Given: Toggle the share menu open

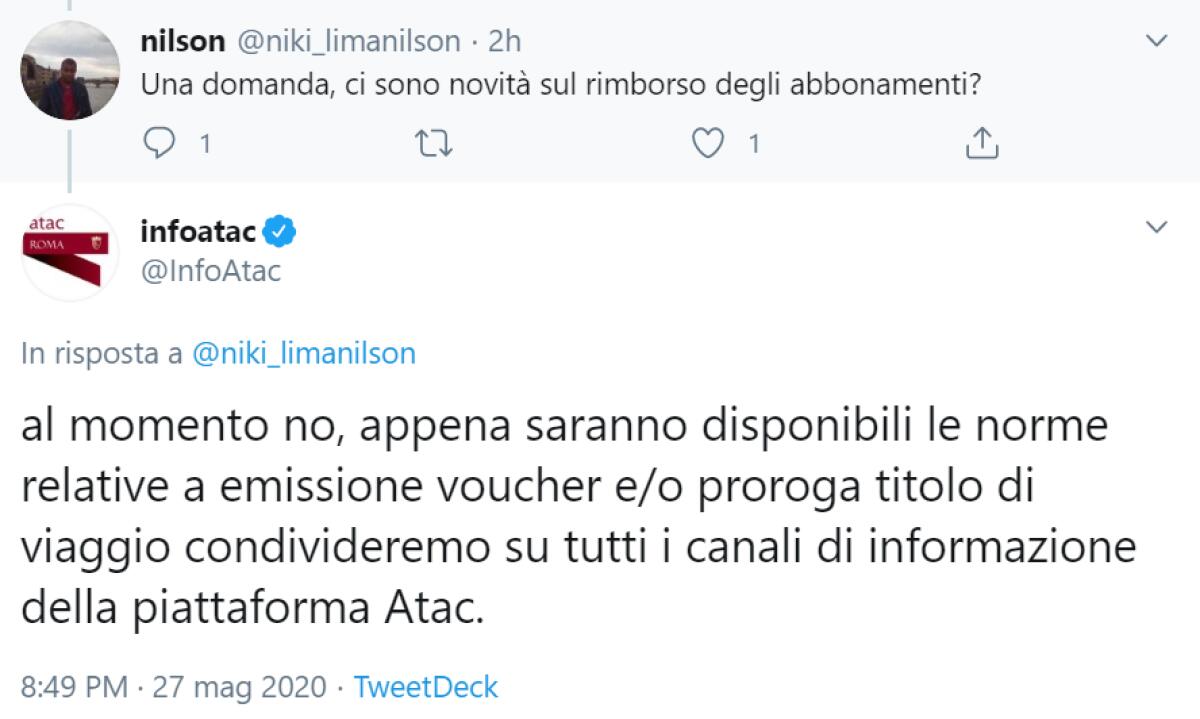Looking at the screenshot, I should (984, 144).
